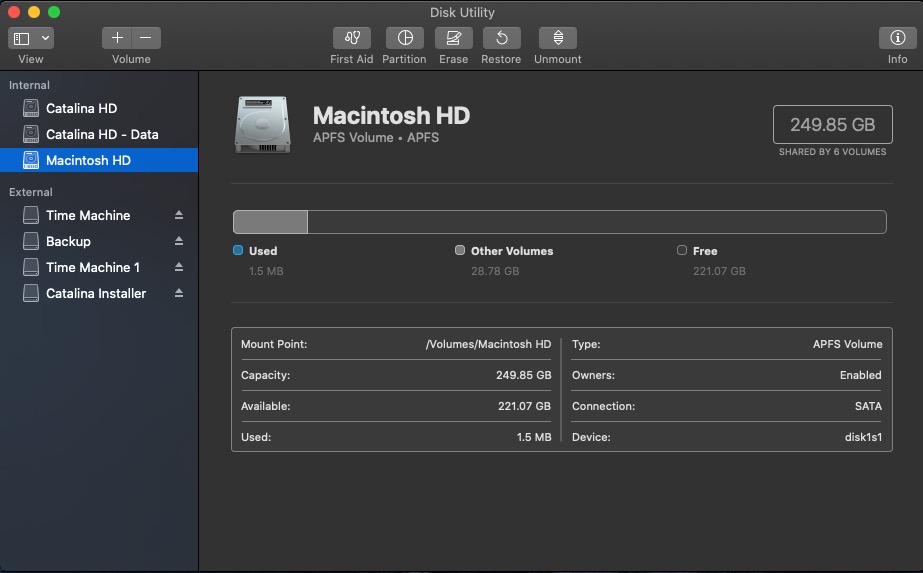
Task: Add a new volume with plus button
Action: pos(117,38)
